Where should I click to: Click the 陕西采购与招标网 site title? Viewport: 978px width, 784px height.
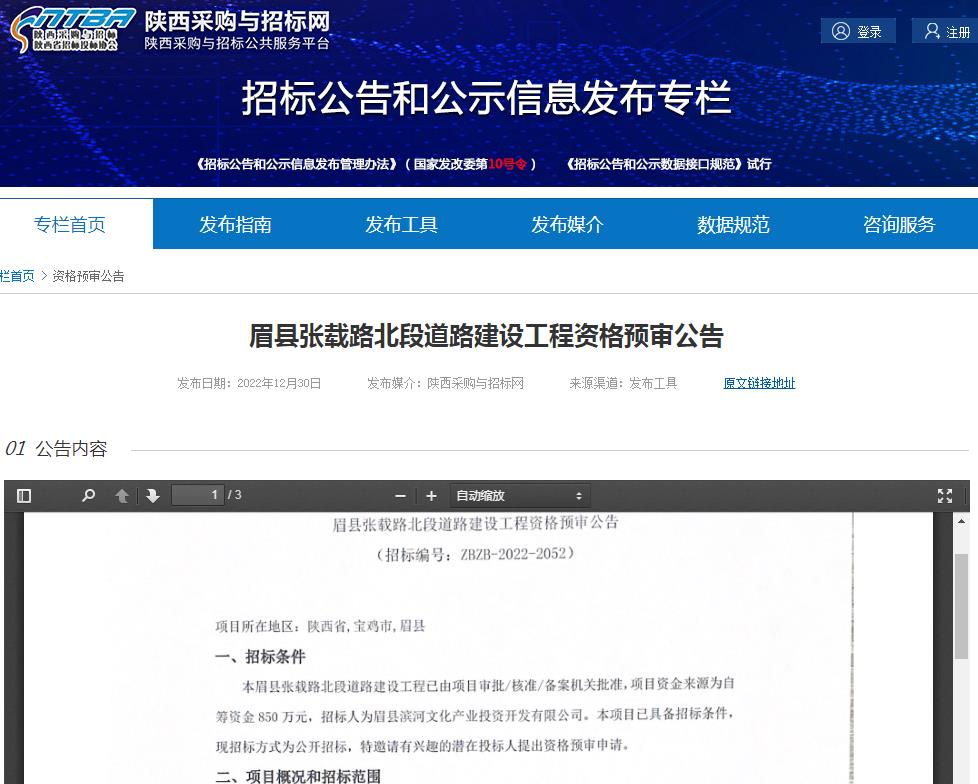(x=237, y=22)
